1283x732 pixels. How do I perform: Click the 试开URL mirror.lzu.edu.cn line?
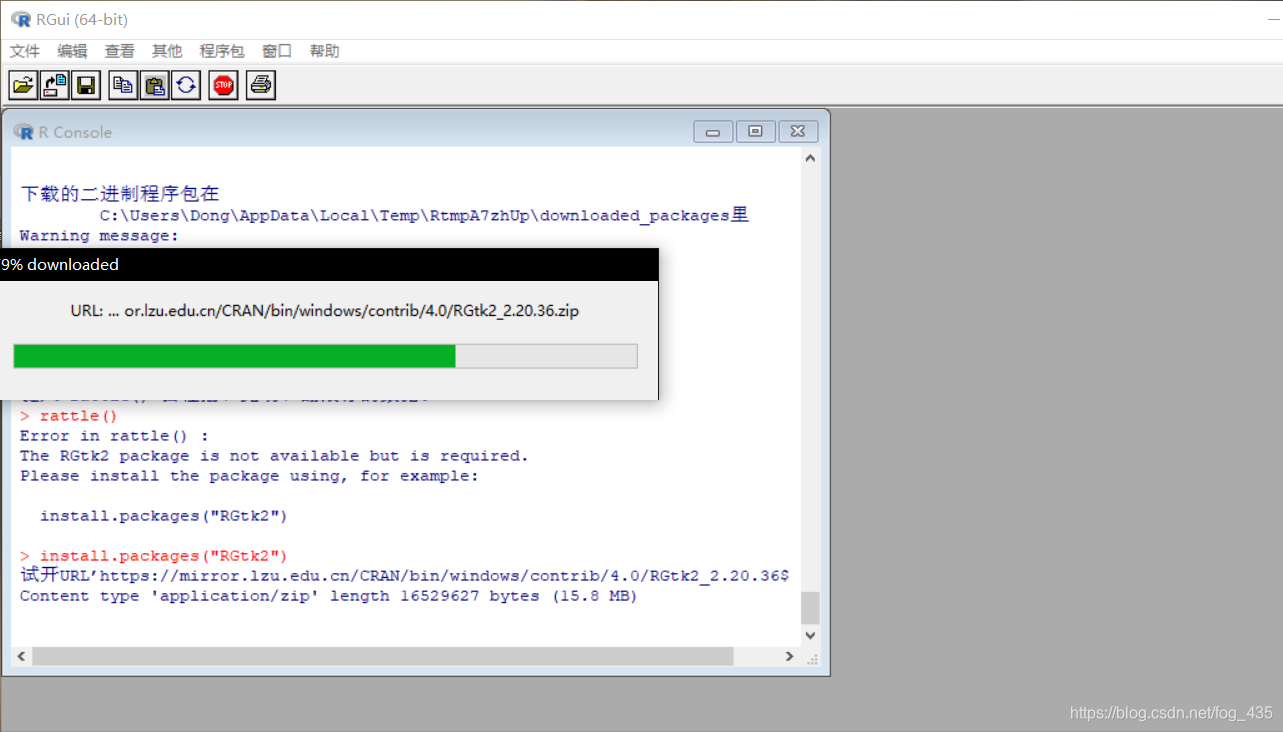coord(404,576)
